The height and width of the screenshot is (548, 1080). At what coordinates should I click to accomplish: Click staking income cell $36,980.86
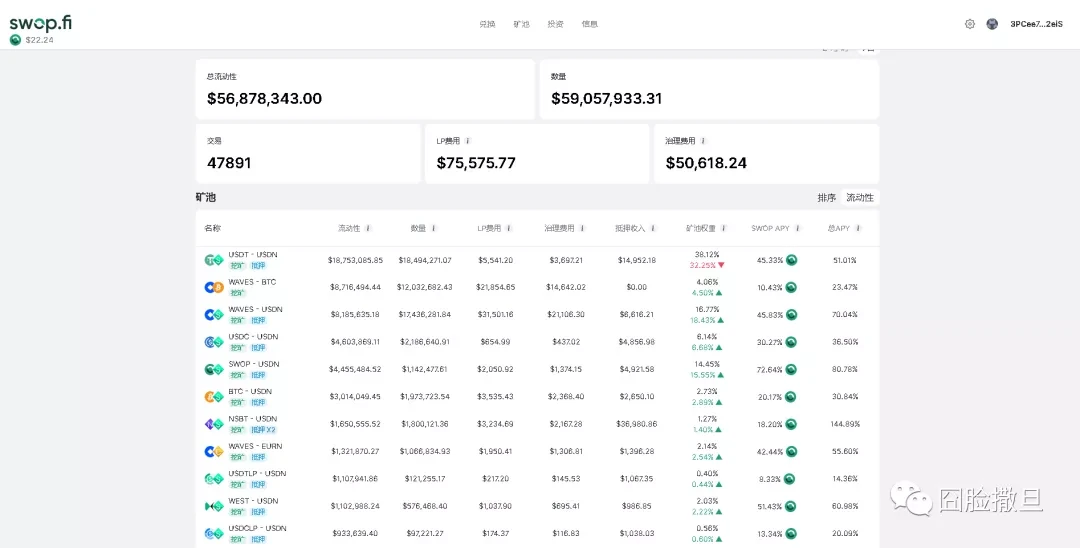[638, 424]
